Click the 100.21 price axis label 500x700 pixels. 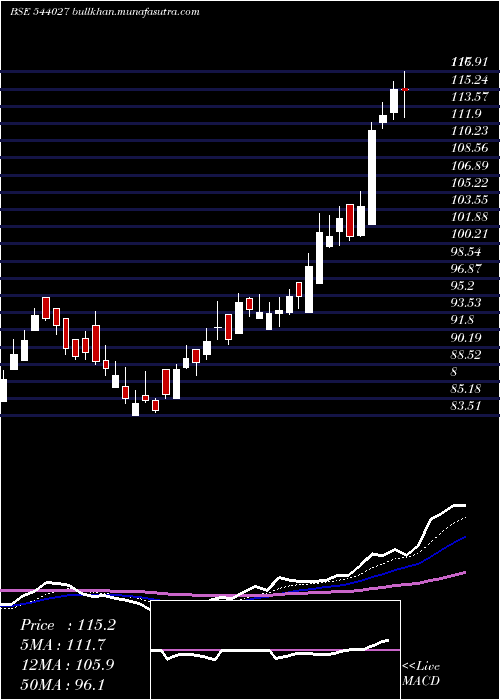click(469, 234)
